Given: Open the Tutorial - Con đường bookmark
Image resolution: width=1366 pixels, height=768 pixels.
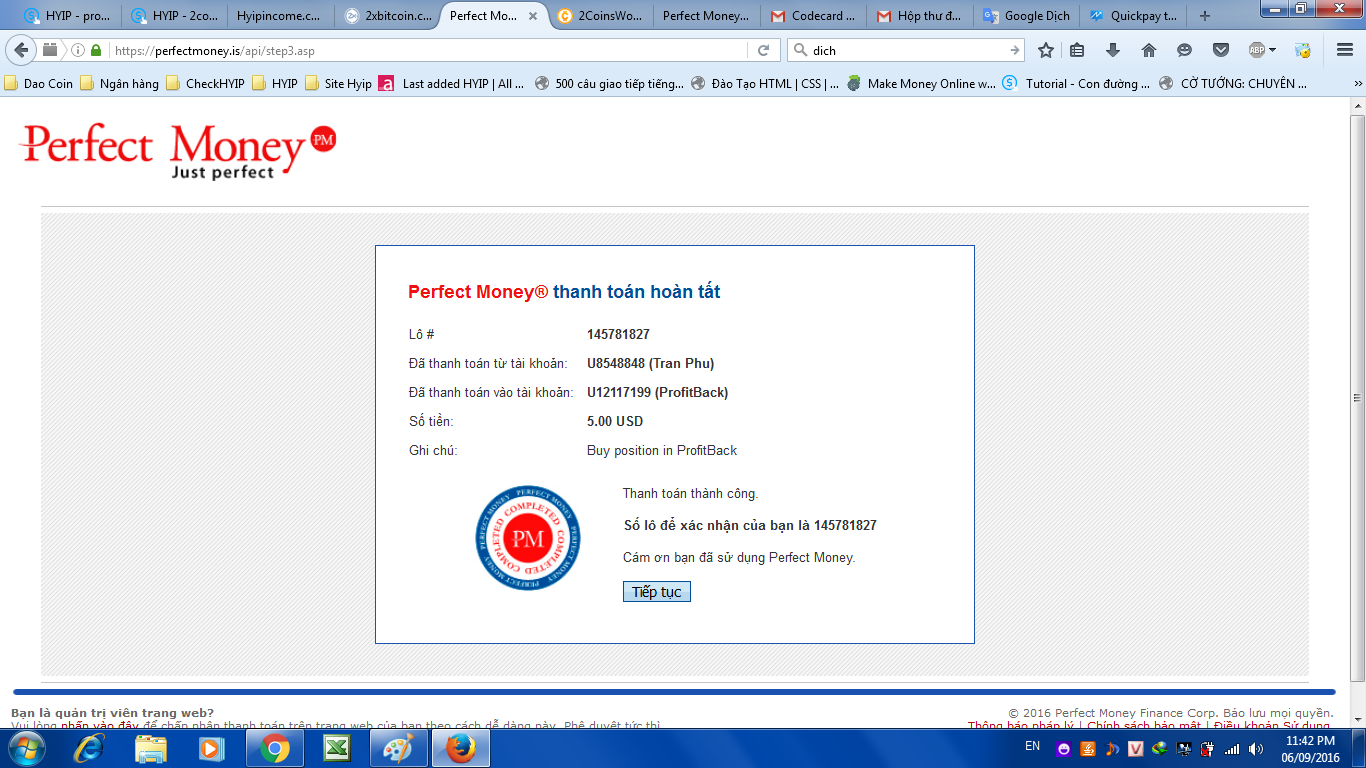Looking at the screenshot, I should pyautogui.click(x=1077, y=84).
